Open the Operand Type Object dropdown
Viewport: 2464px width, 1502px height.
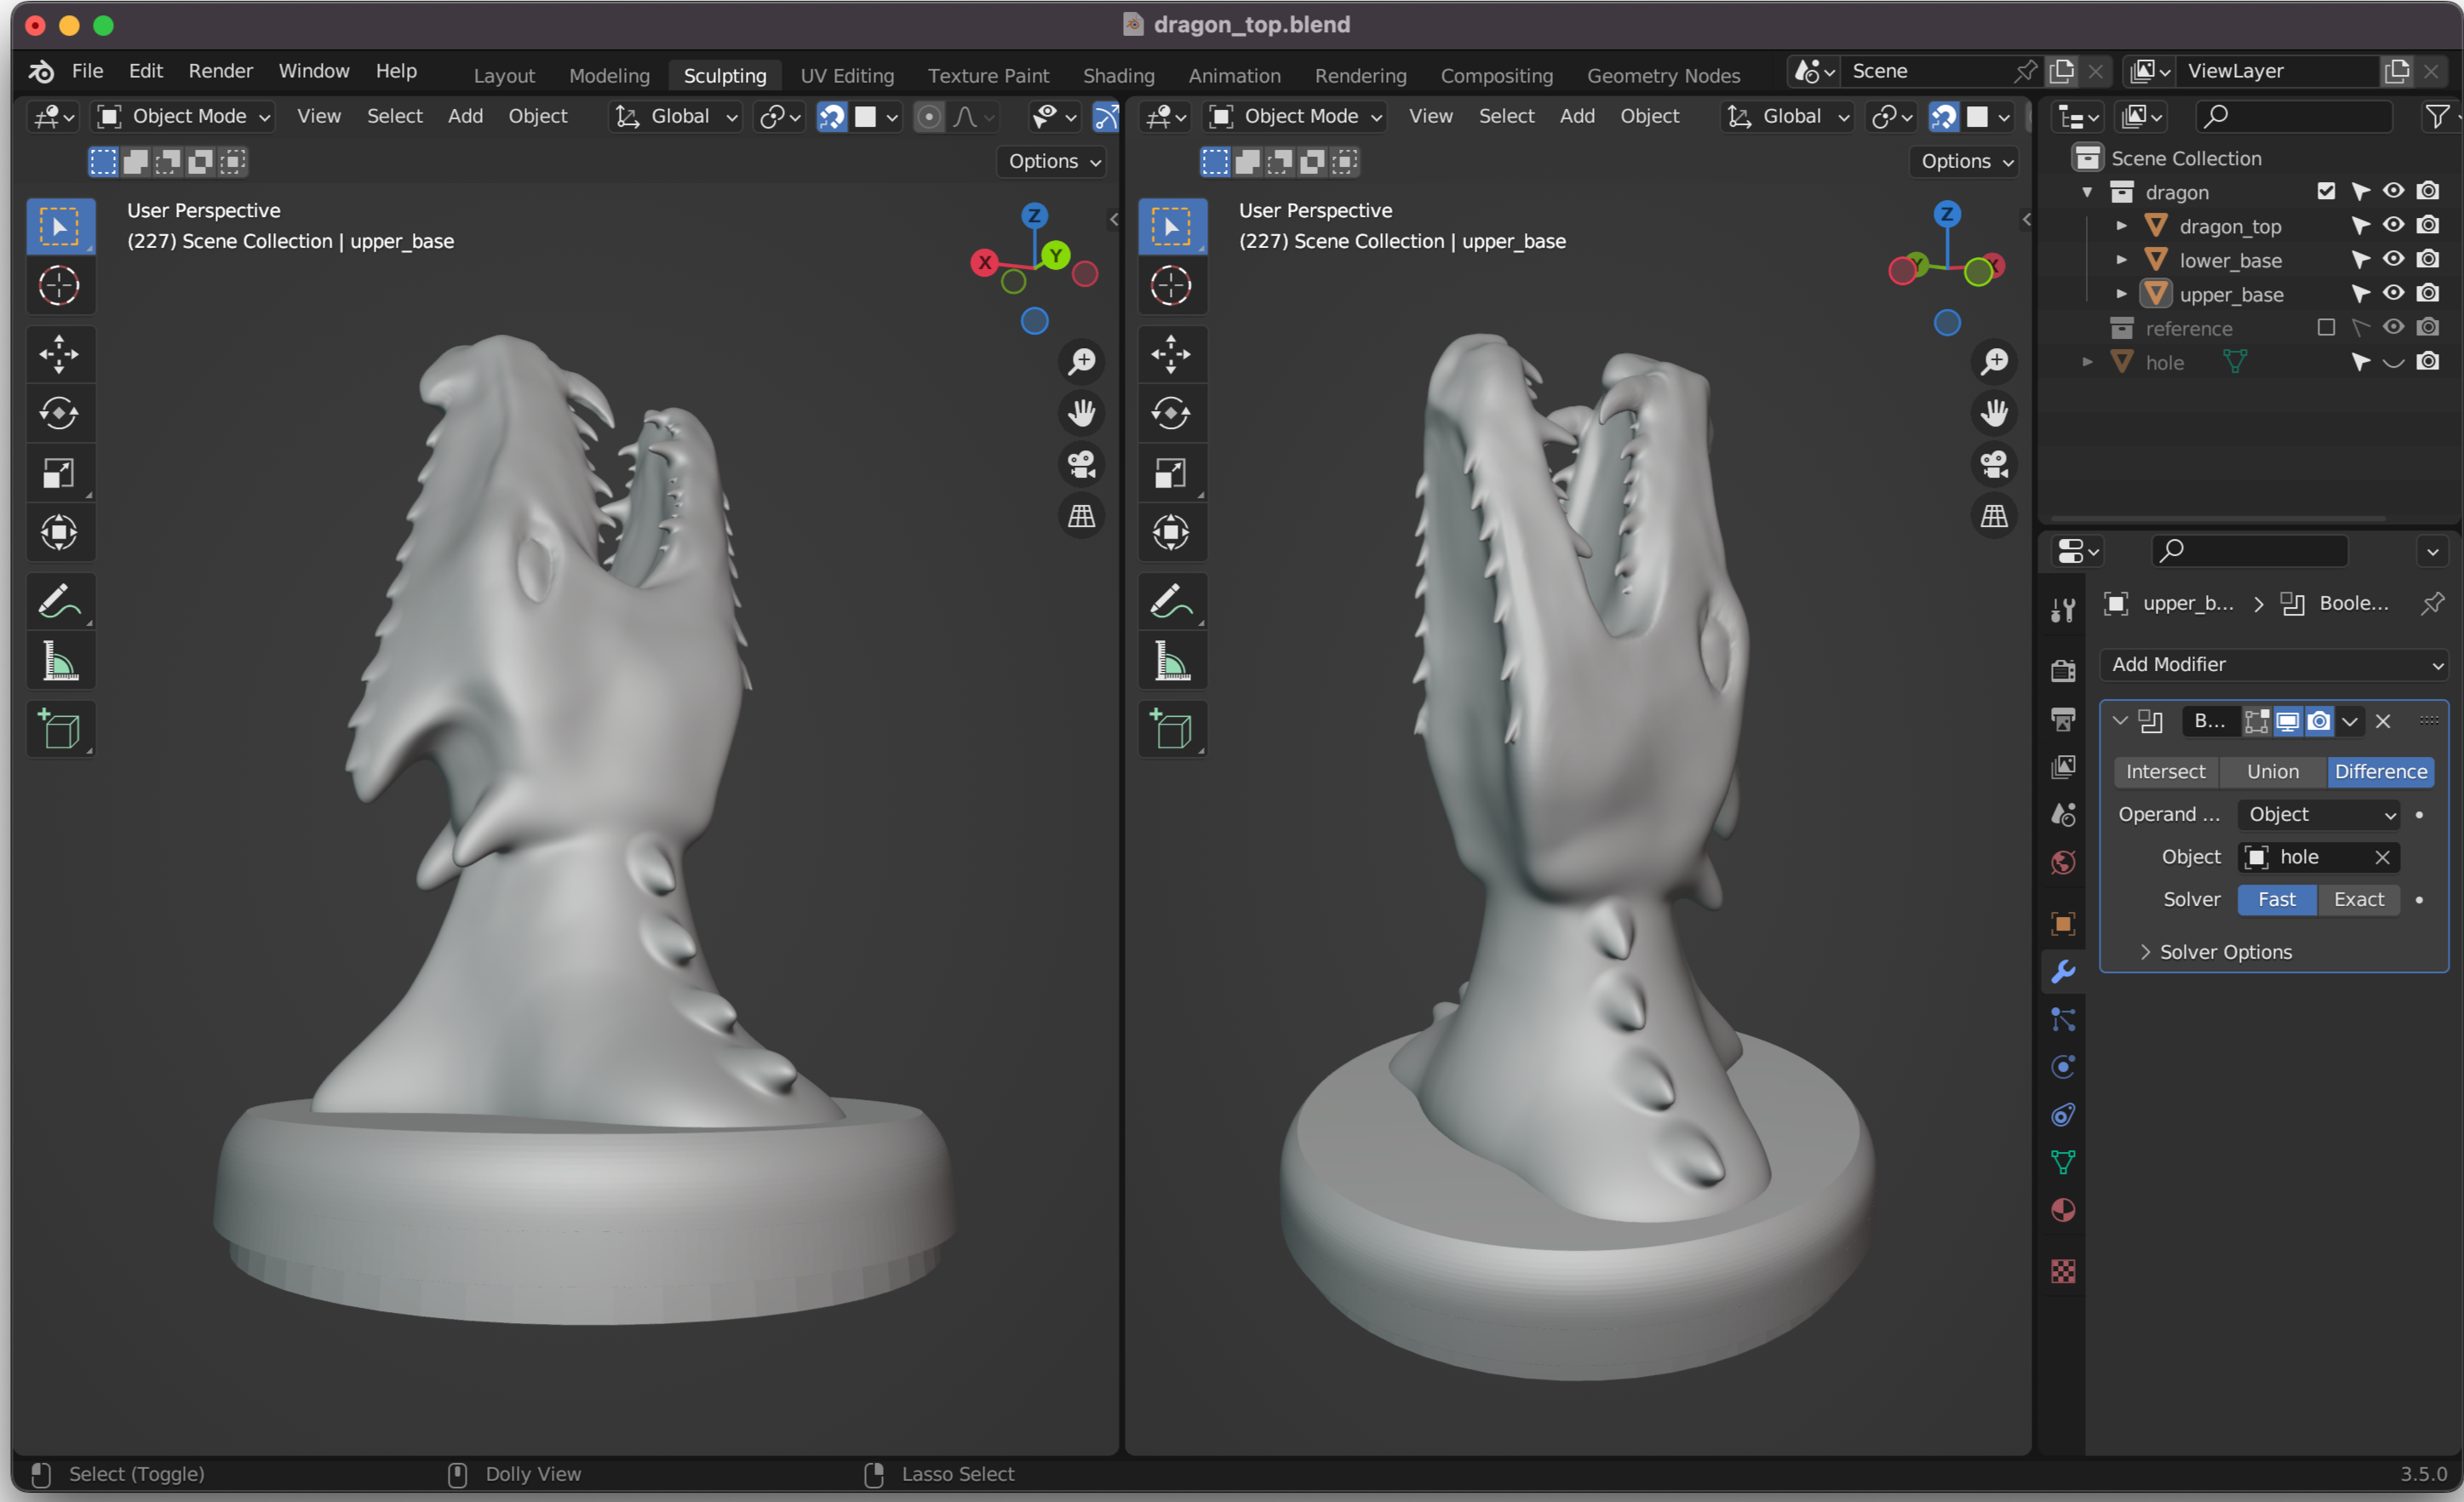pos(2320,814)
